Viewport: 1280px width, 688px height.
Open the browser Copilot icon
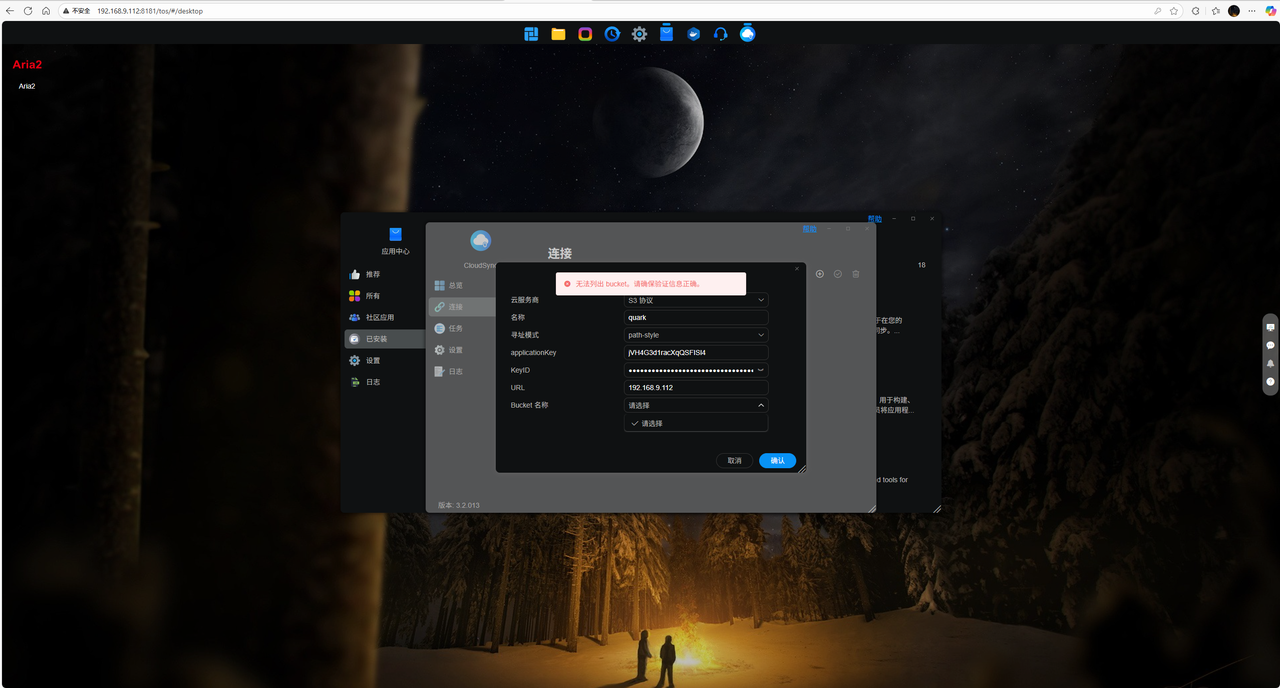(x=1269, y=10)
